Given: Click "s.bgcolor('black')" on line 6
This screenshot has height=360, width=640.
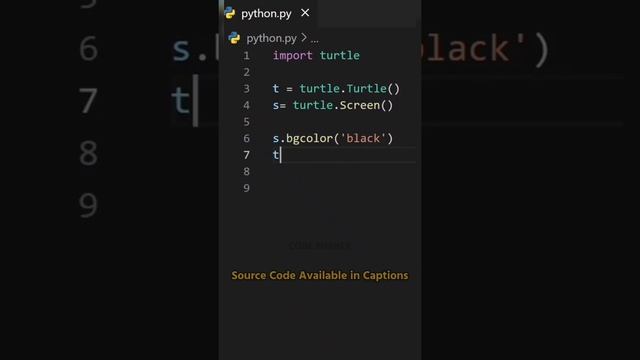Looking at the screenshot, I should pyautogui.click(x=333, y=138).
